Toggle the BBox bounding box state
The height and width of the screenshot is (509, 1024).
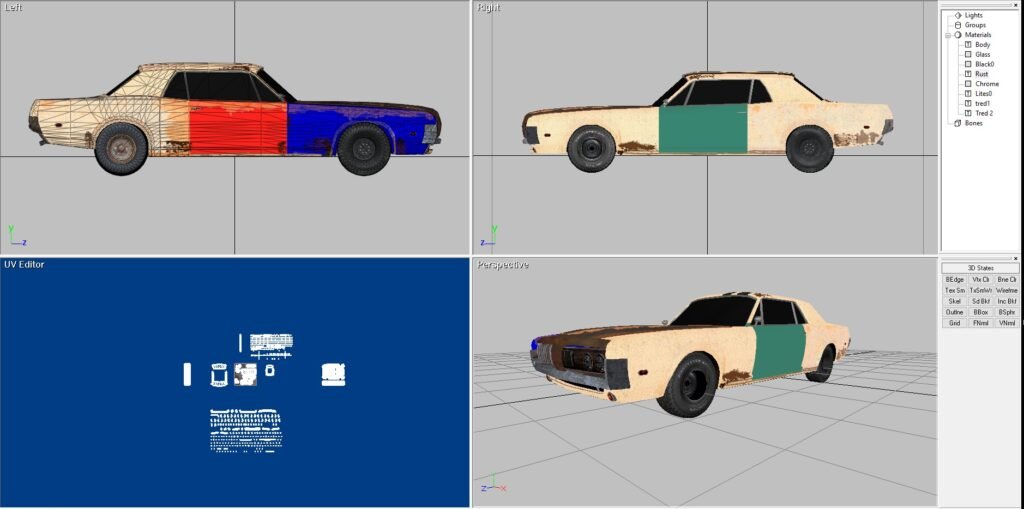click(981, 312)
